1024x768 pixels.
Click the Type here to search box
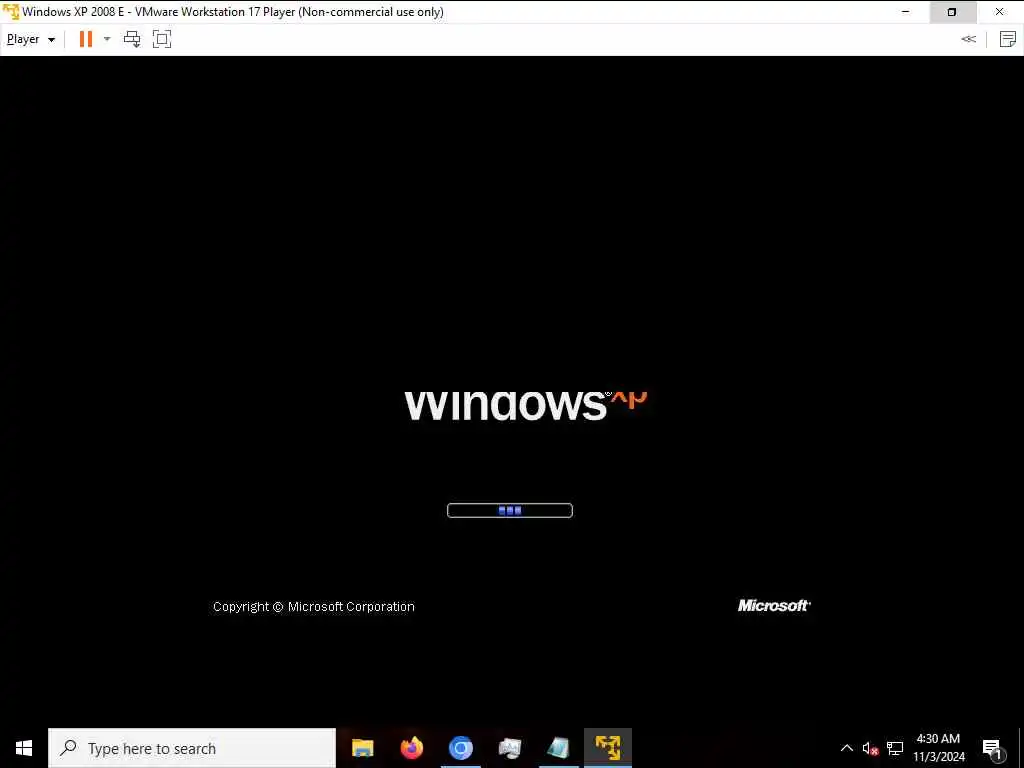coord(192,748)
